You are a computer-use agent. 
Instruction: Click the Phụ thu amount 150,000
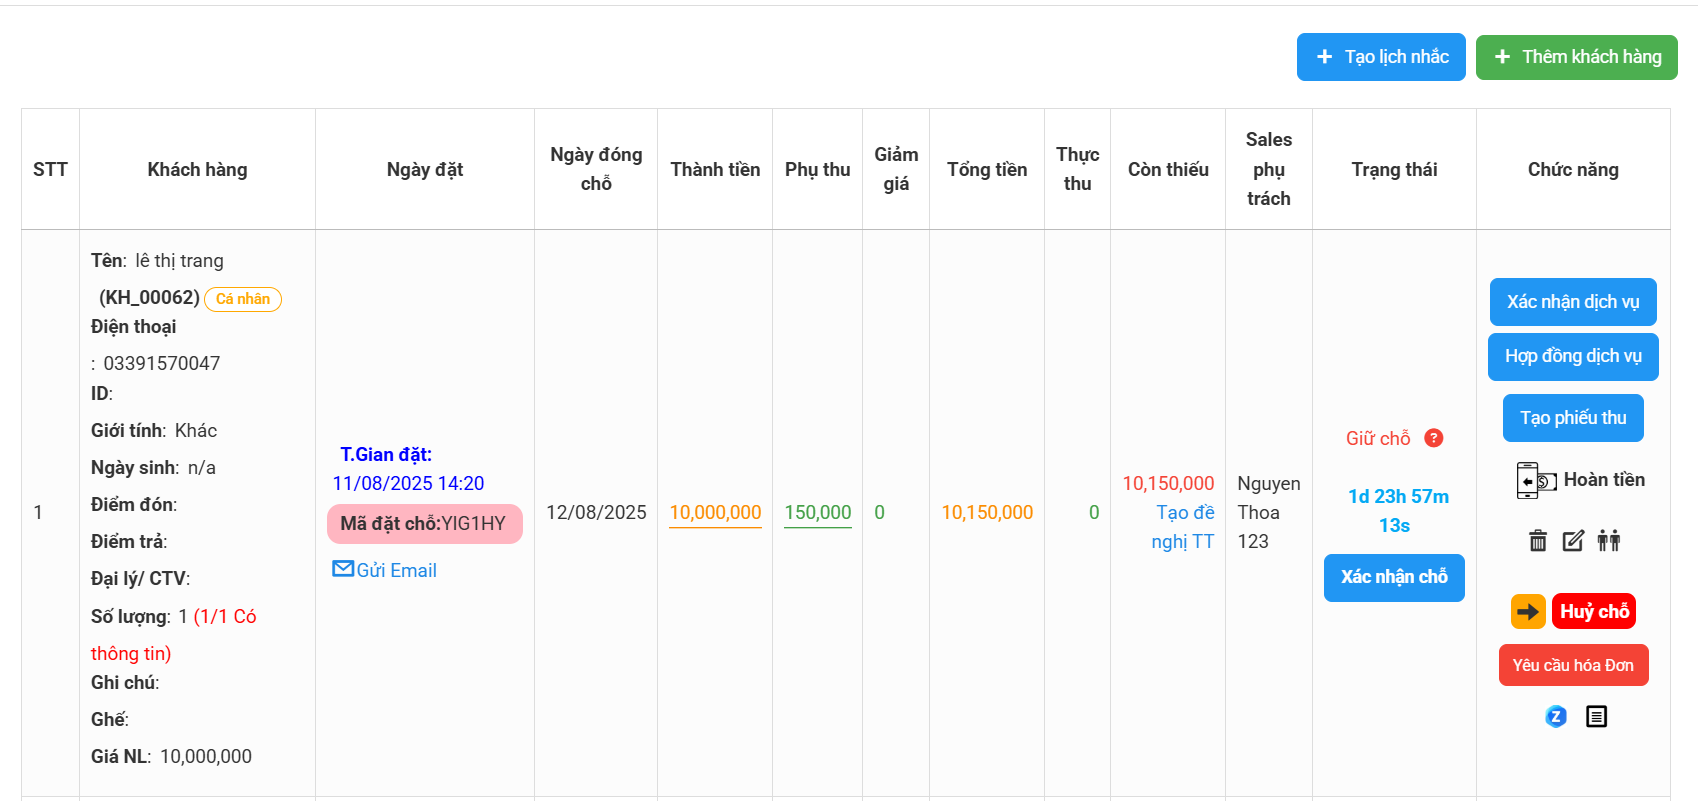(x=817, y=512)
